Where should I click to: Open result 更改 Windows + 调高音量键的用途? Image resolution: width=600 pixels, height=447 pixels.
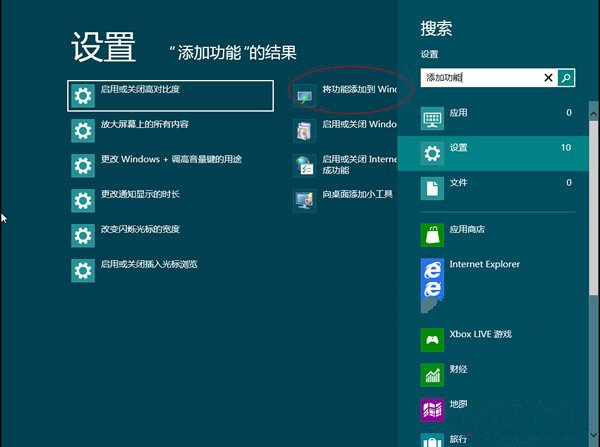point(171,159)
